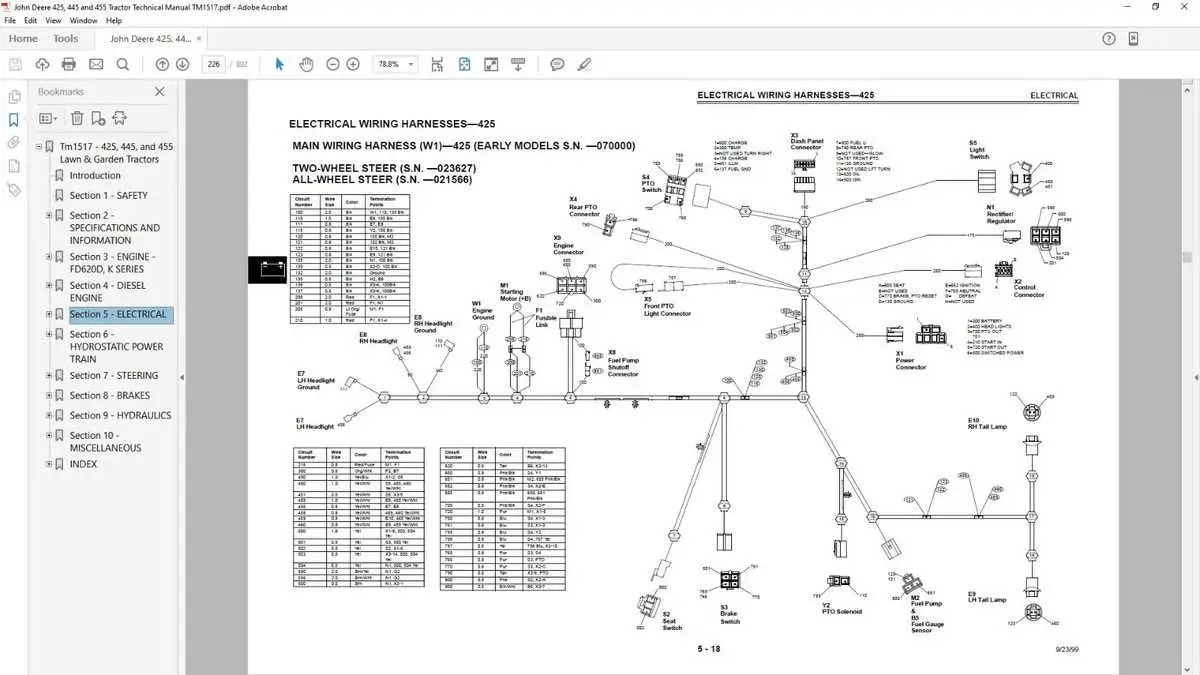Print the document with the printer icon
The width and height of the screenshot is (1200, 675).
(69, 64)
